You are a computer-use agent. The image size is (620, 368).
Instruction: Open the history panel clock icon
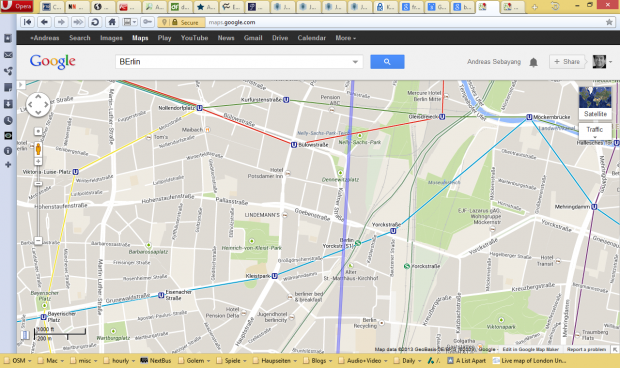[8, 120]
